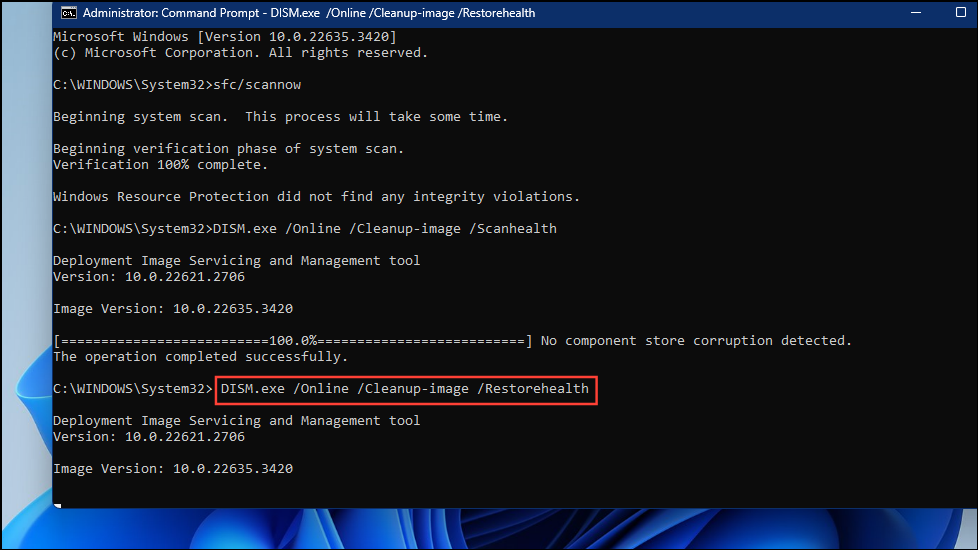978x550 pixels.
Task: Click the Command Prompt icon in title bar
Action: (x=68, y=13)
